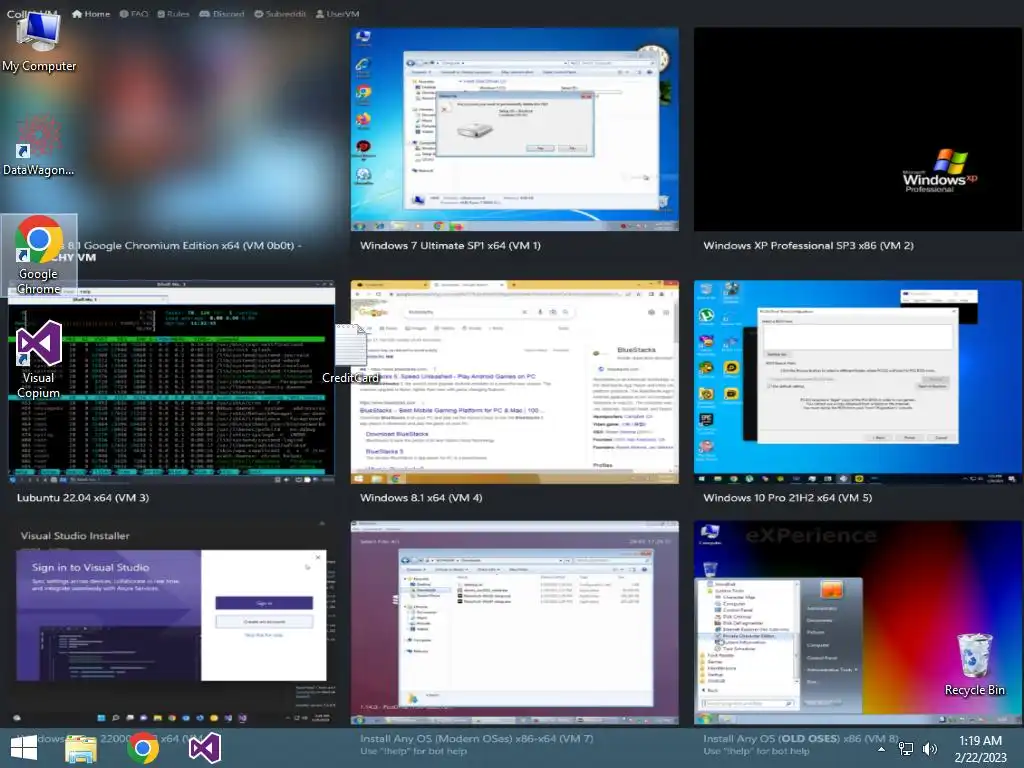
Task: Go to the Home nav link
Action: pos(91,14)
